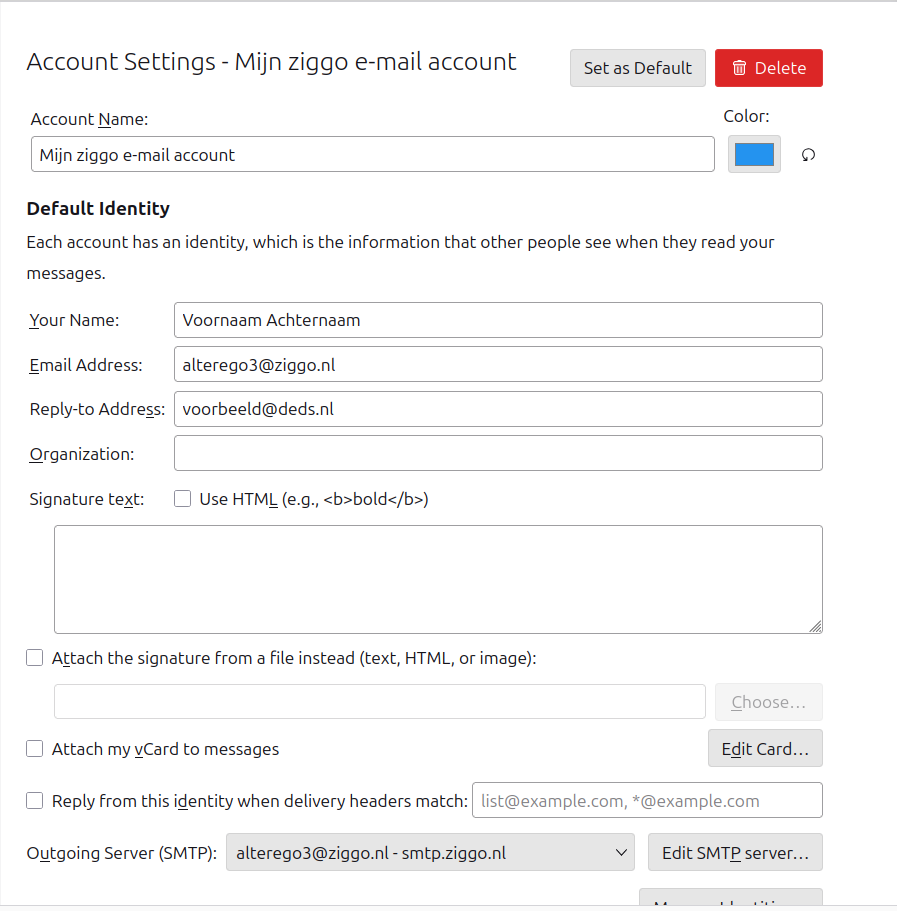Click the Set as Default button
The image size is (897, 911).
[x=637, y=68]
